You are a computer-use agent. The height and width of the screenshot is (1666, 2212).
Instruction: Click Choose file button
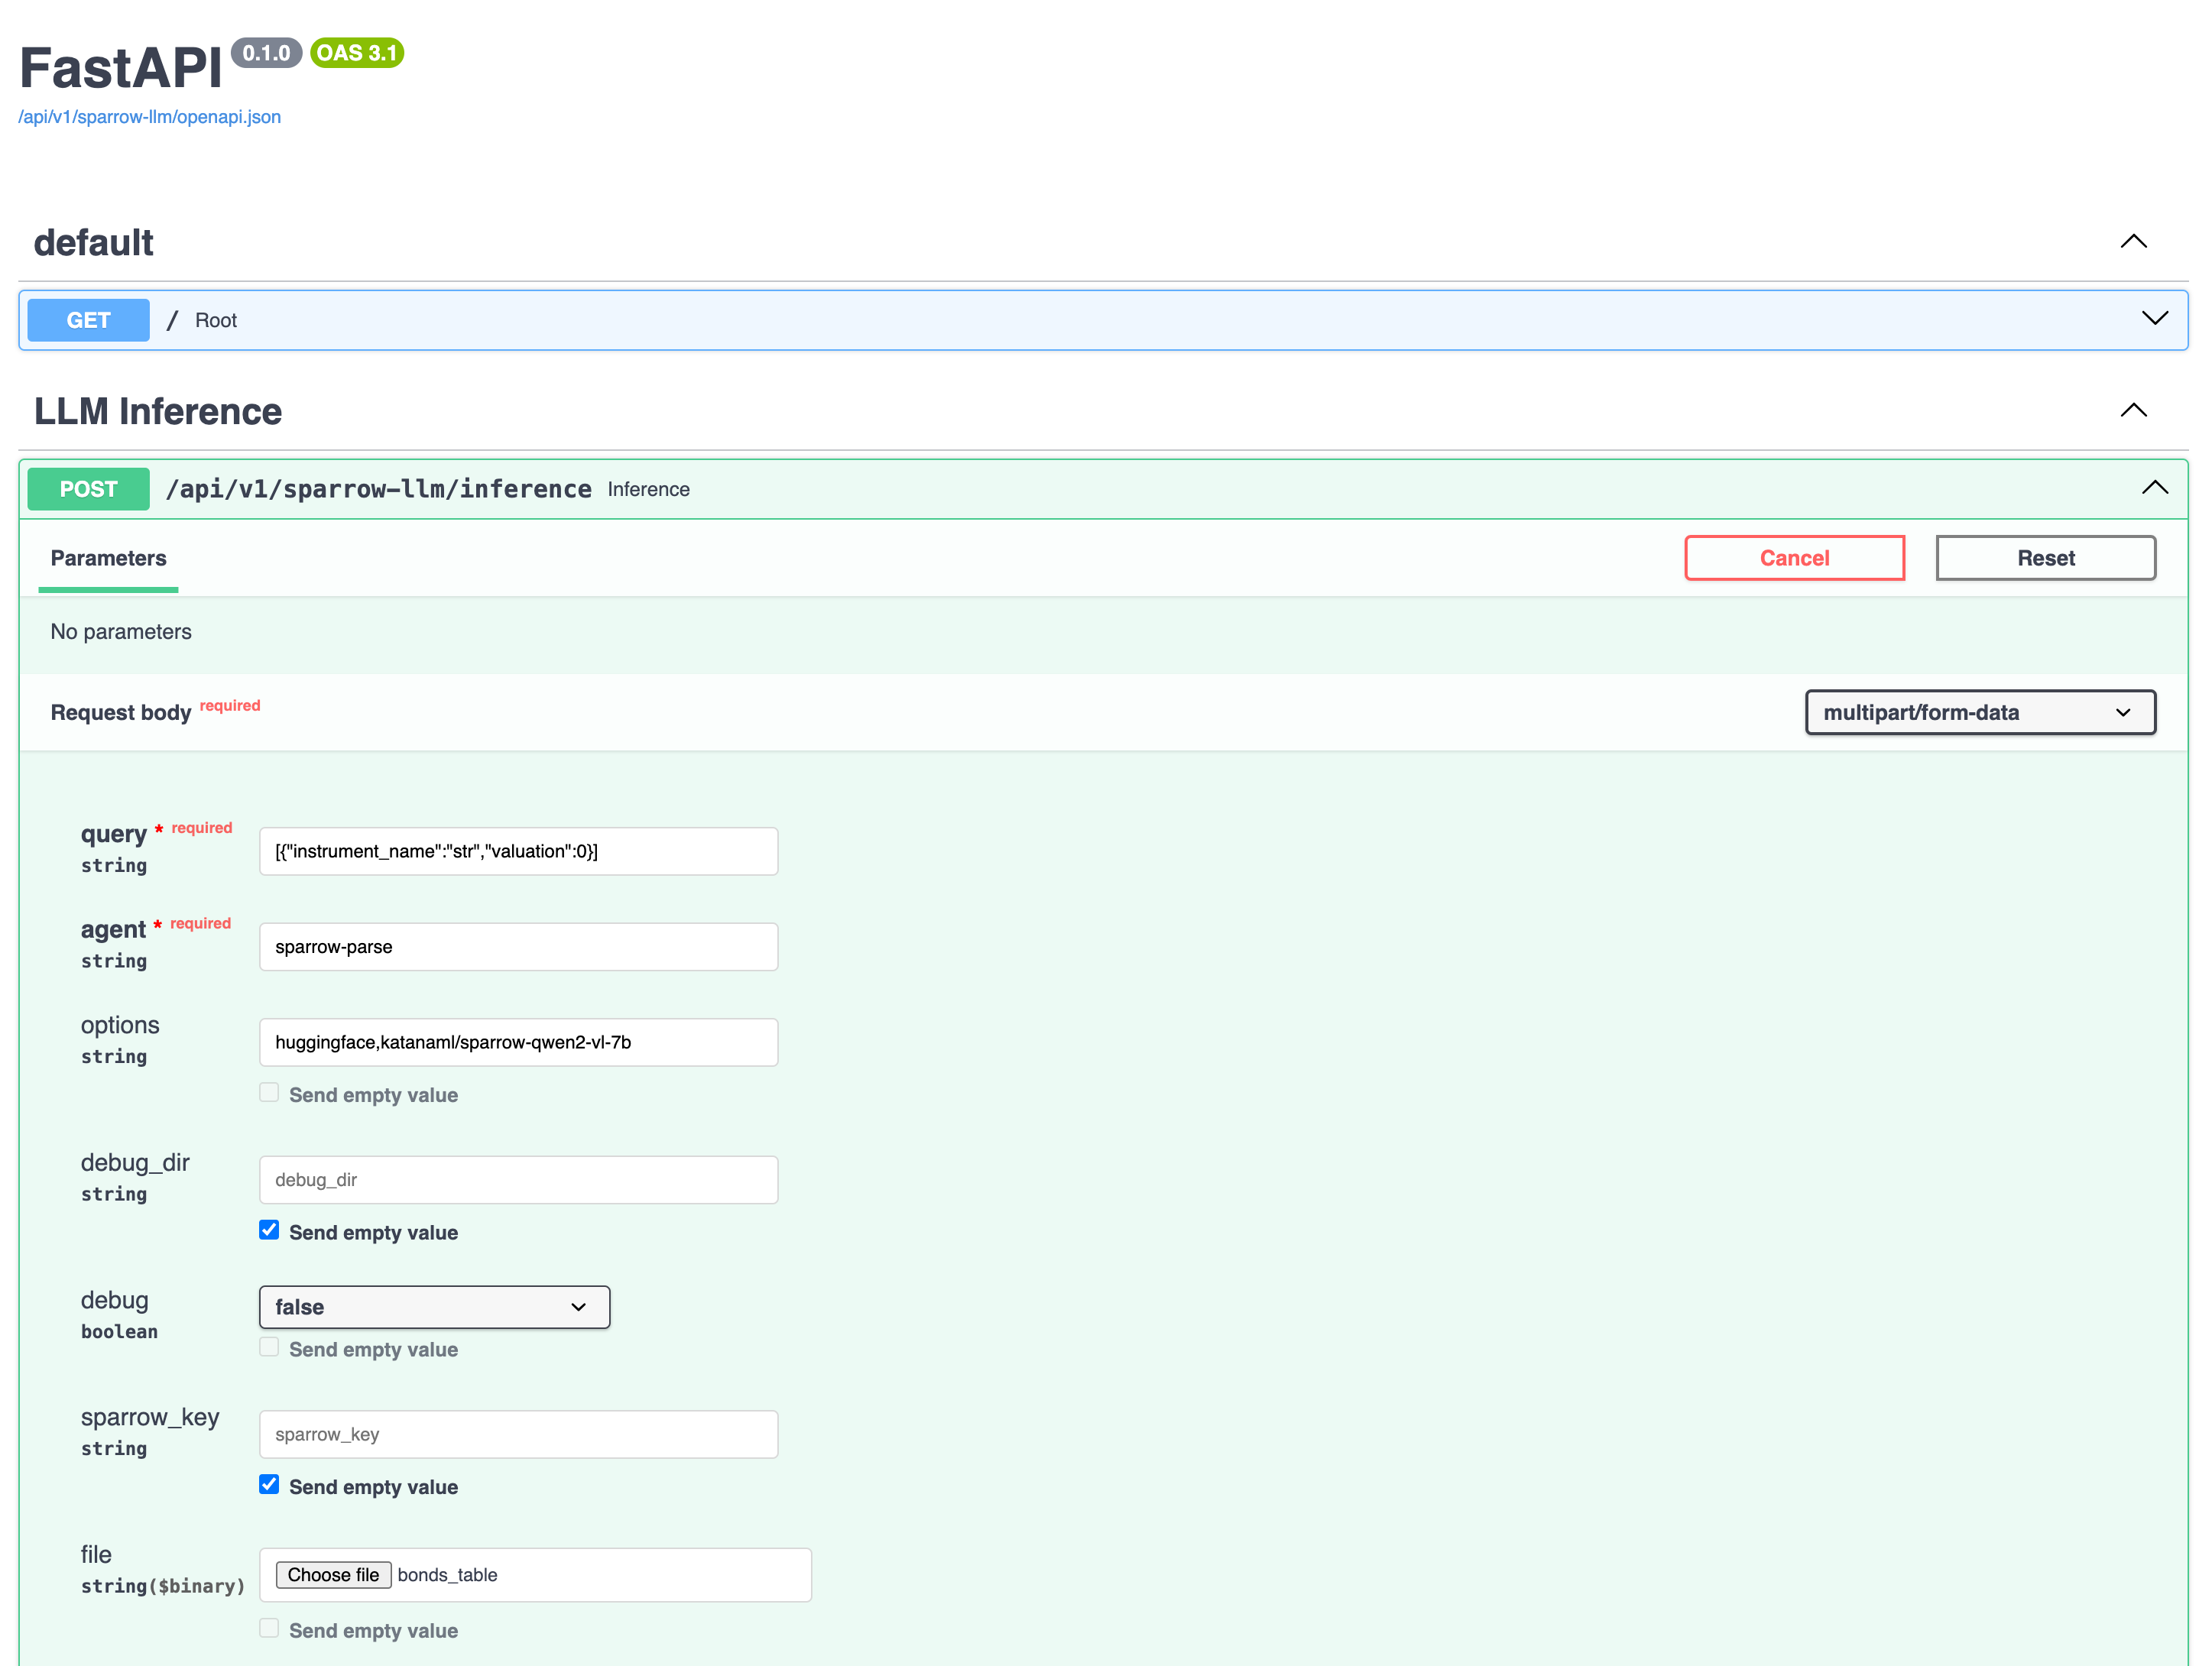pyautogui.click(x=333, y=1575)
